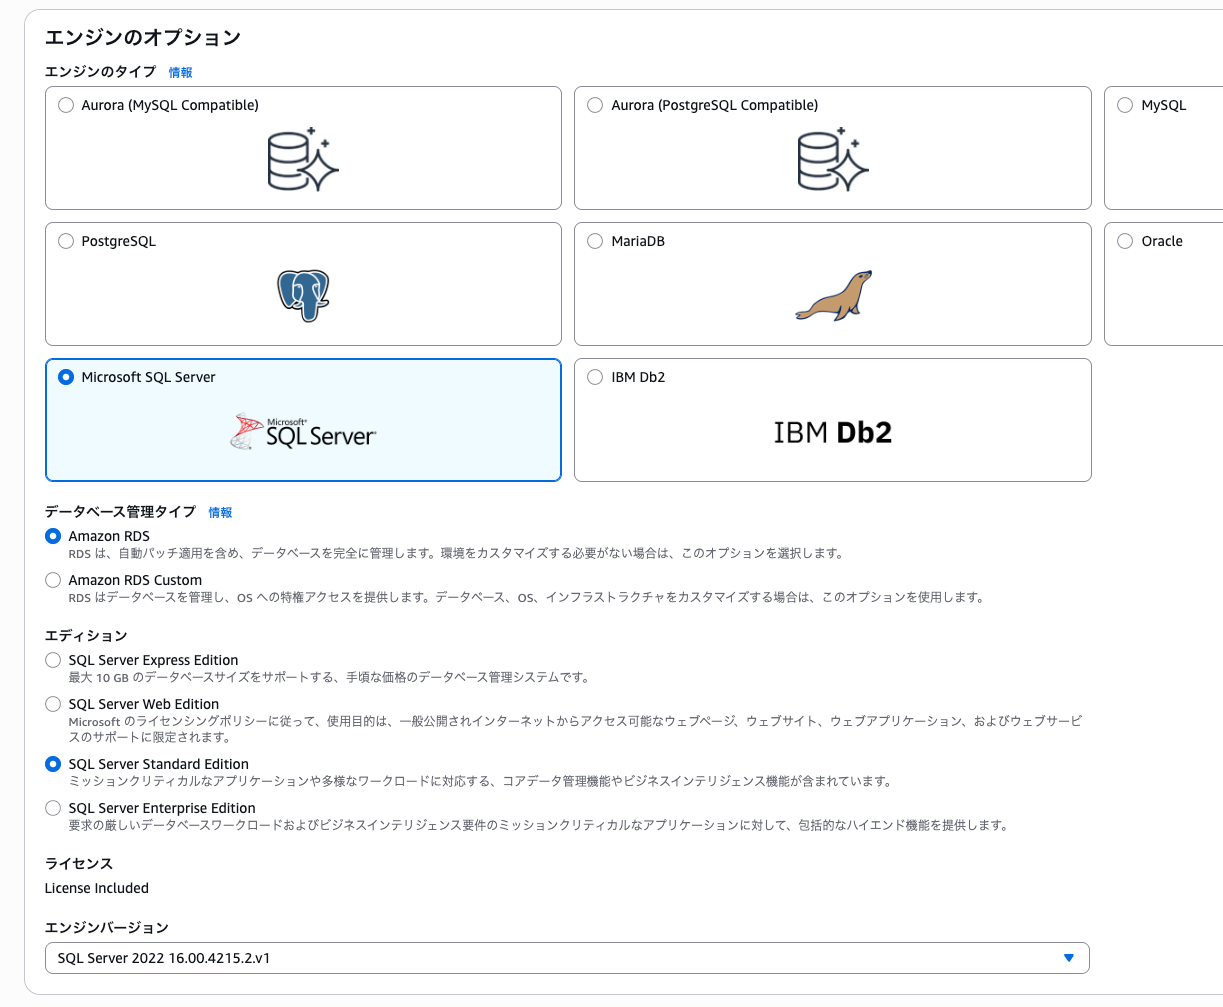
Task: Open 情報 link next to データベース管理タイプ
Action: [220, 512]
